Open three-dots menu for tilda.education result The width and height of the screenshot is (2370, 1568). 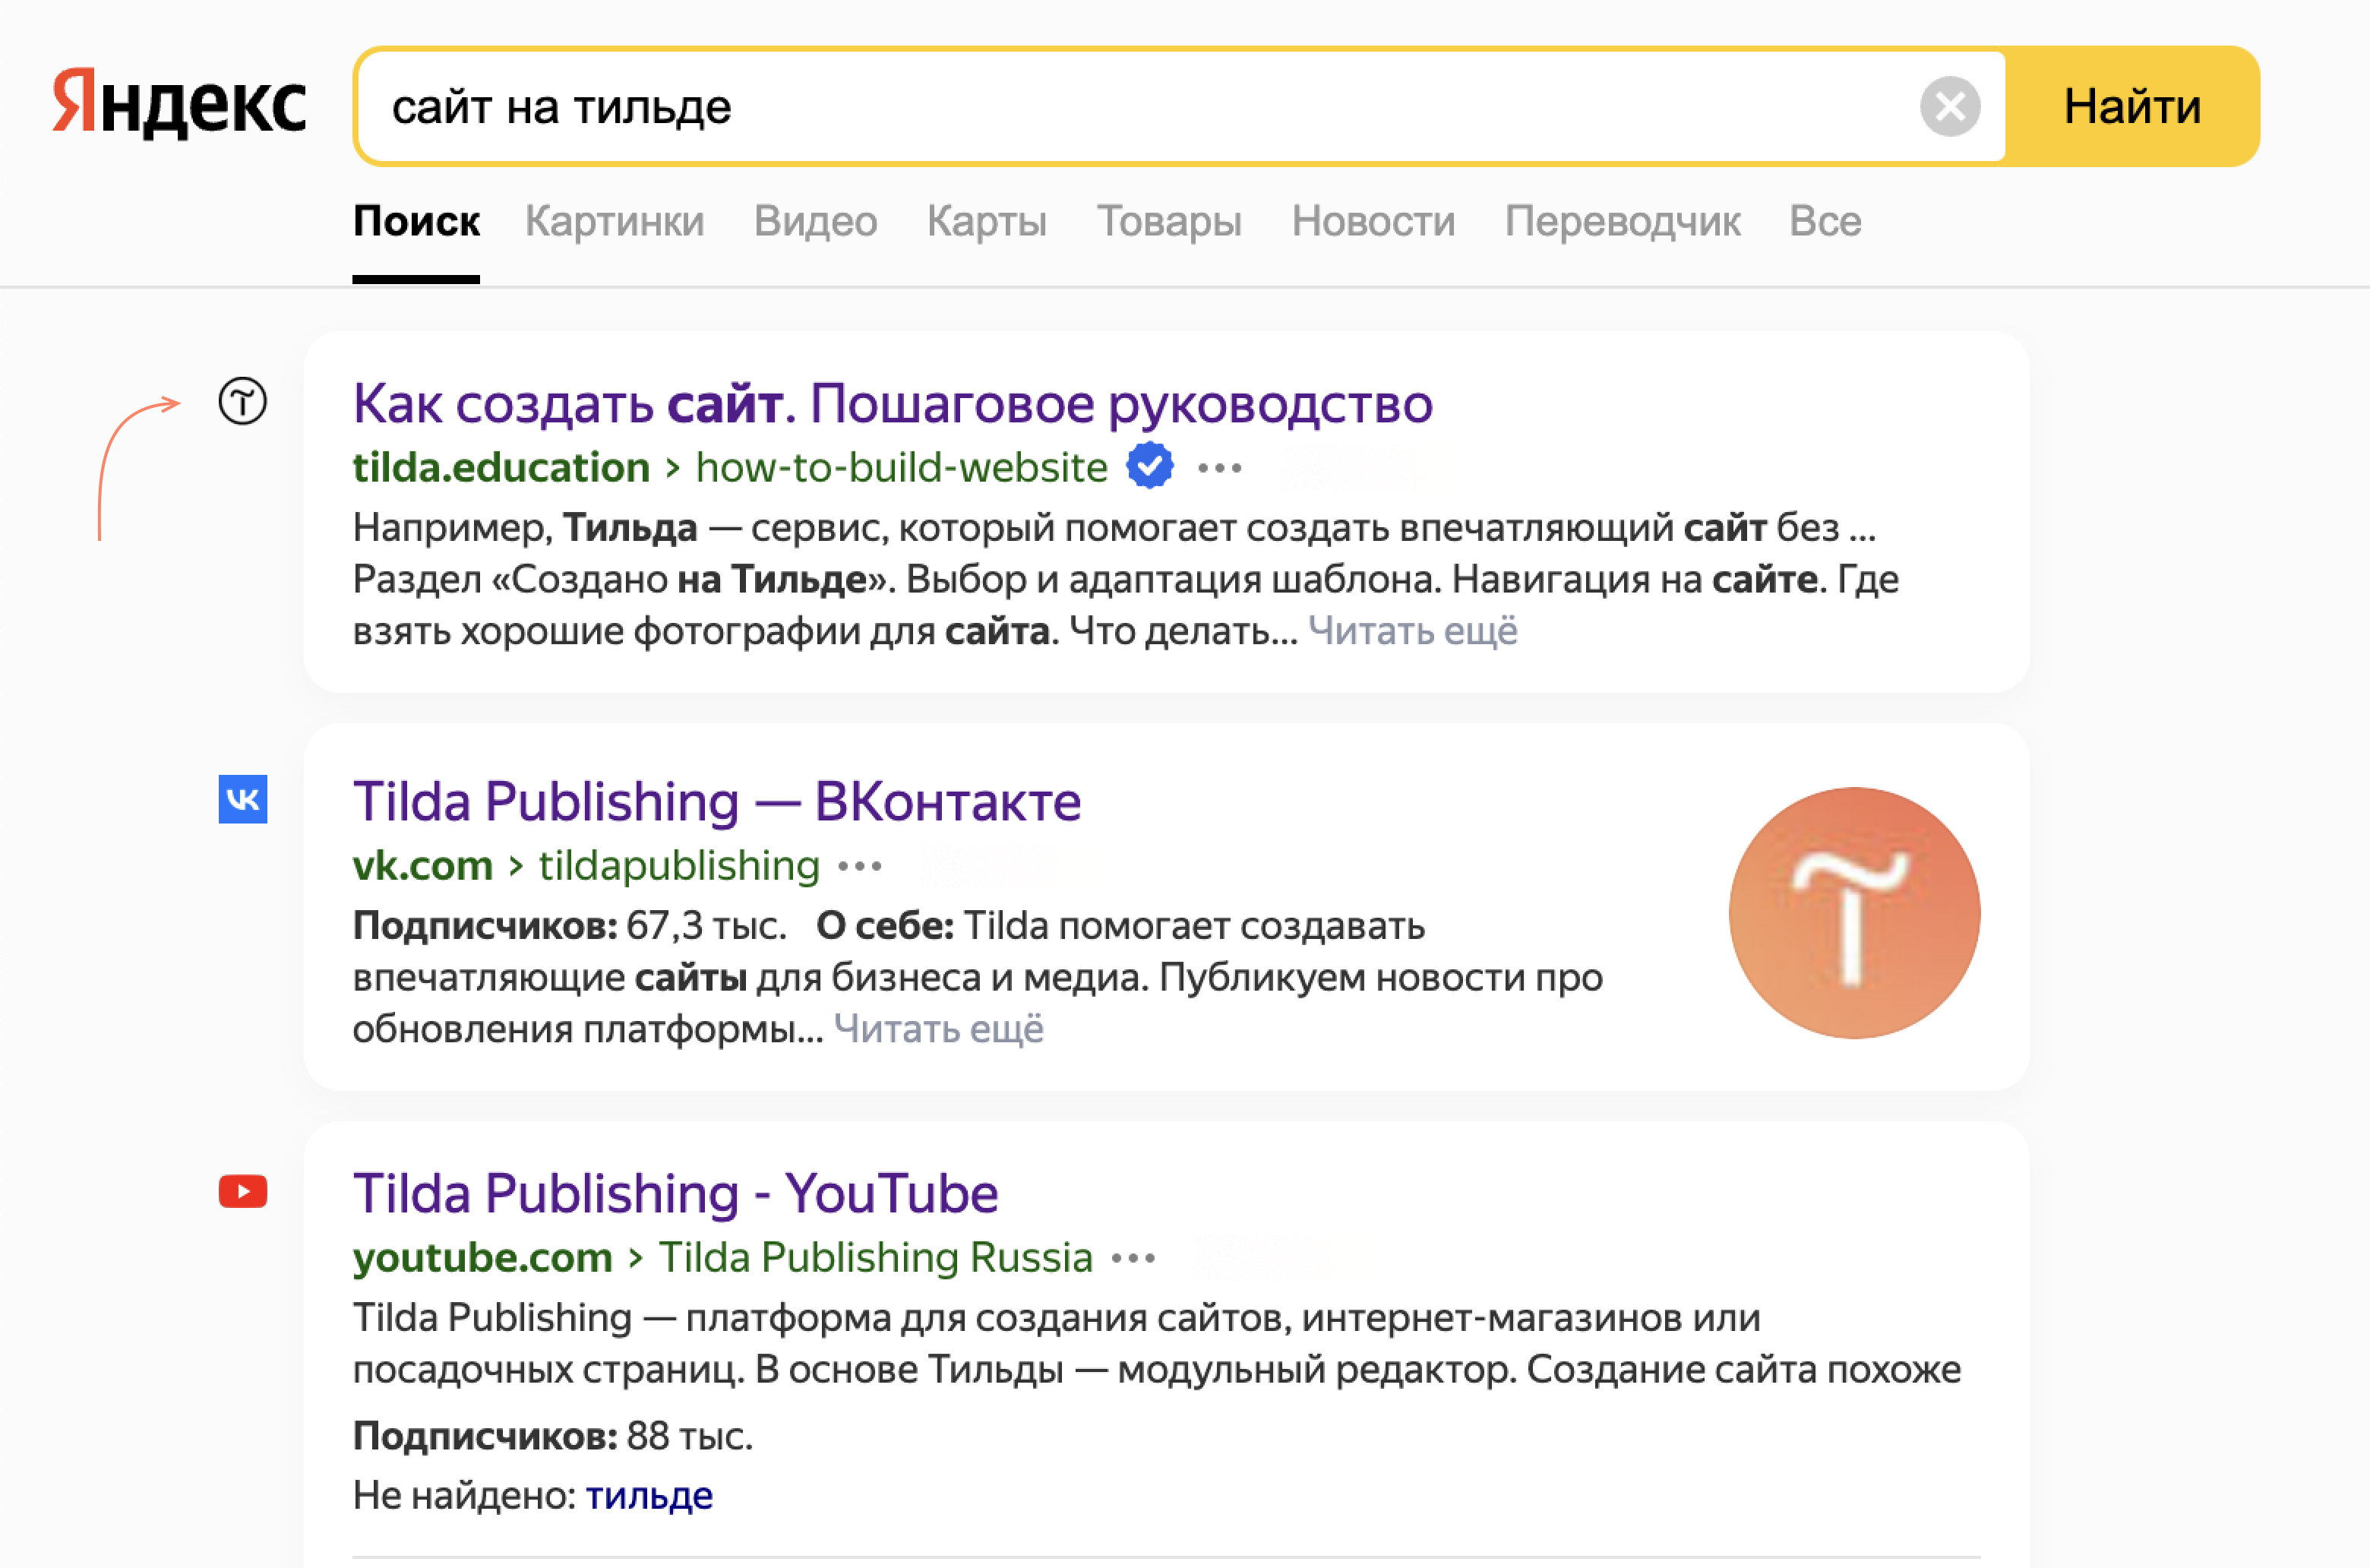click(x=1219, y=468)
